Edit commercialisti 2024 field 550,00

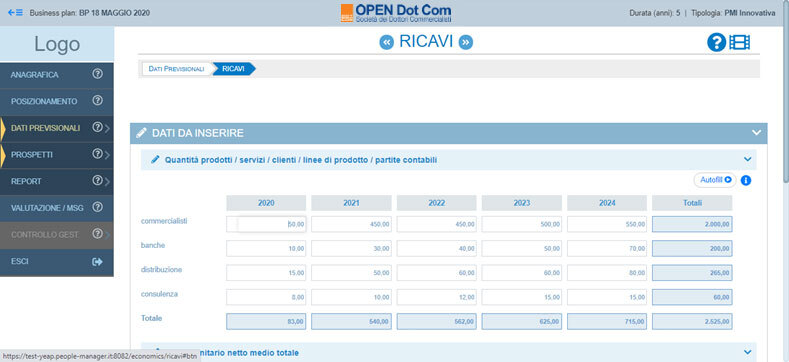click(x=607, y=224)
